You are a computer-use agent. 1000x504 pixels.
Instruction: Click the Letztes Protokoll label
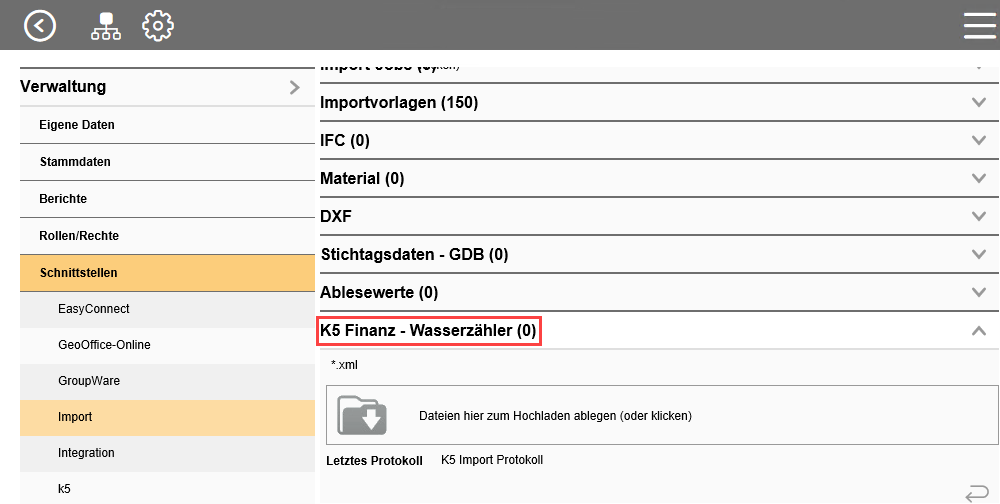(374, 461)
